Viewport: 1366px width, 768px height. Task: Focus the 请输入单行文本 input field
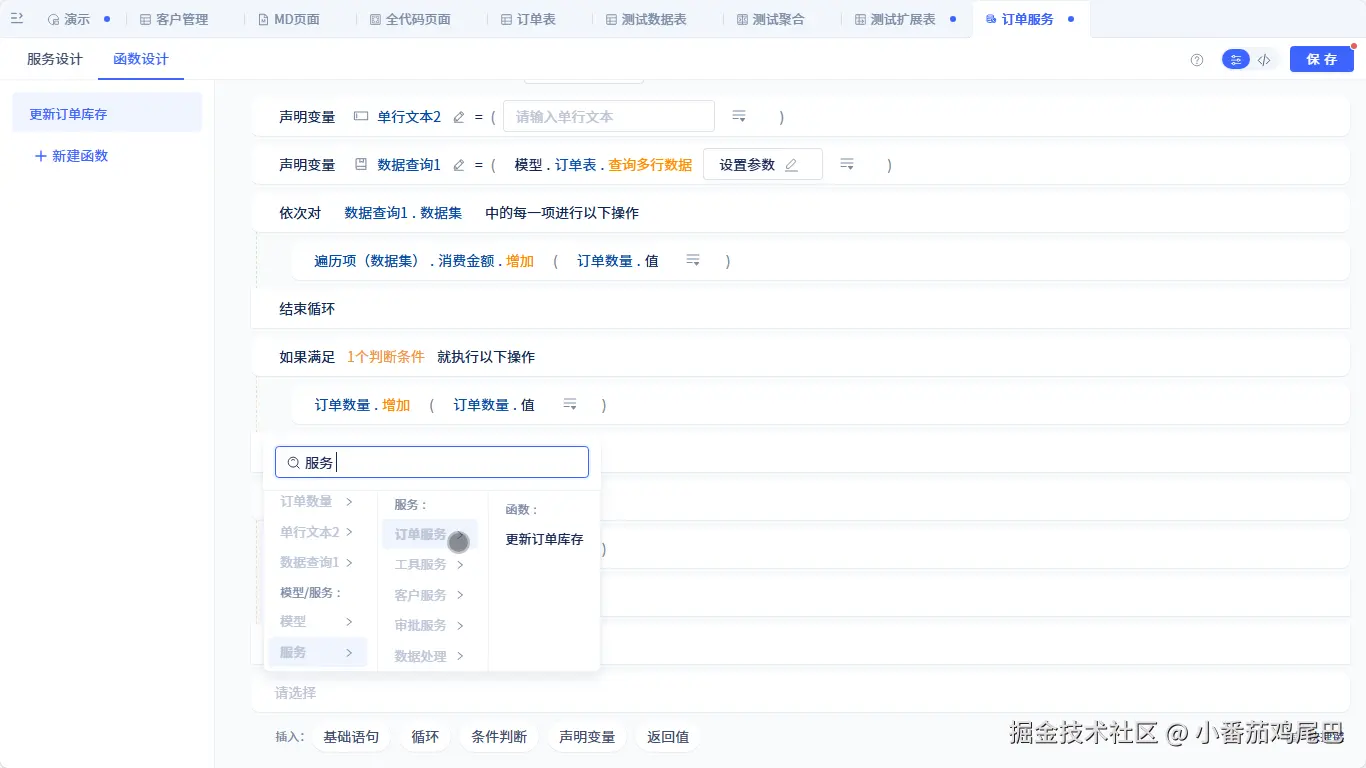609,116
